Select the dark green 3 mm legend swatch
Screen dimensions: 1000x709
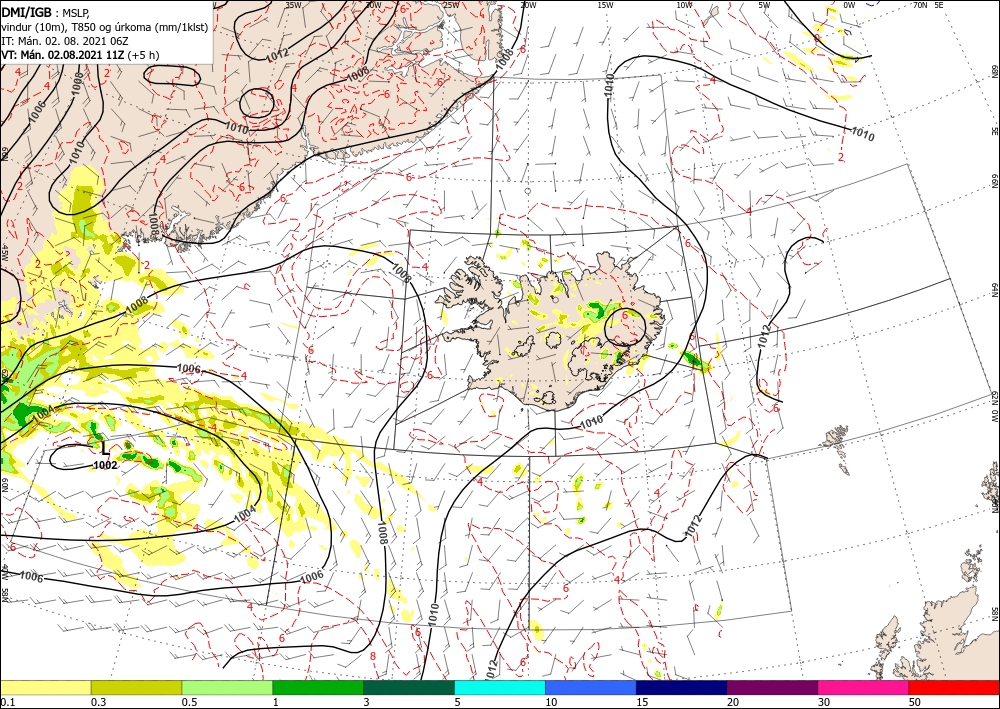tap(409, 687)
